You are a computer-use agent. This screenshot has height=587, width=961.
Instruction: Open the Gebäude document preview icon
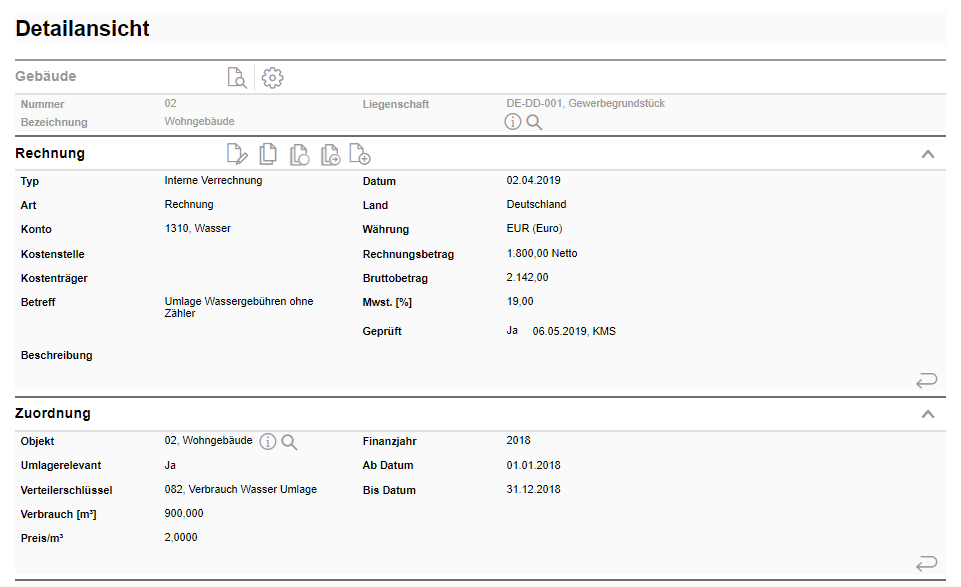tap(237, 77)
